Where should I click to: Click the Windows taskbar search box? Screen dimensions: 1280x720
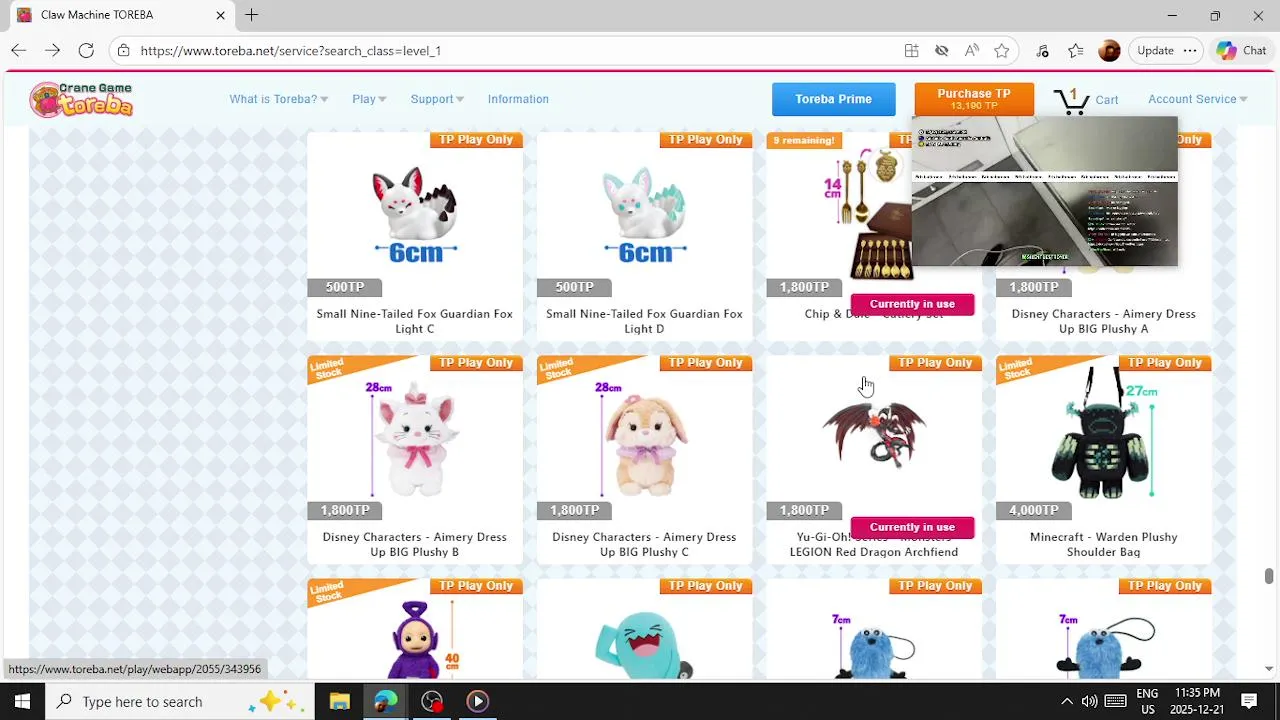pyautogui.click(x=180, y=701)
